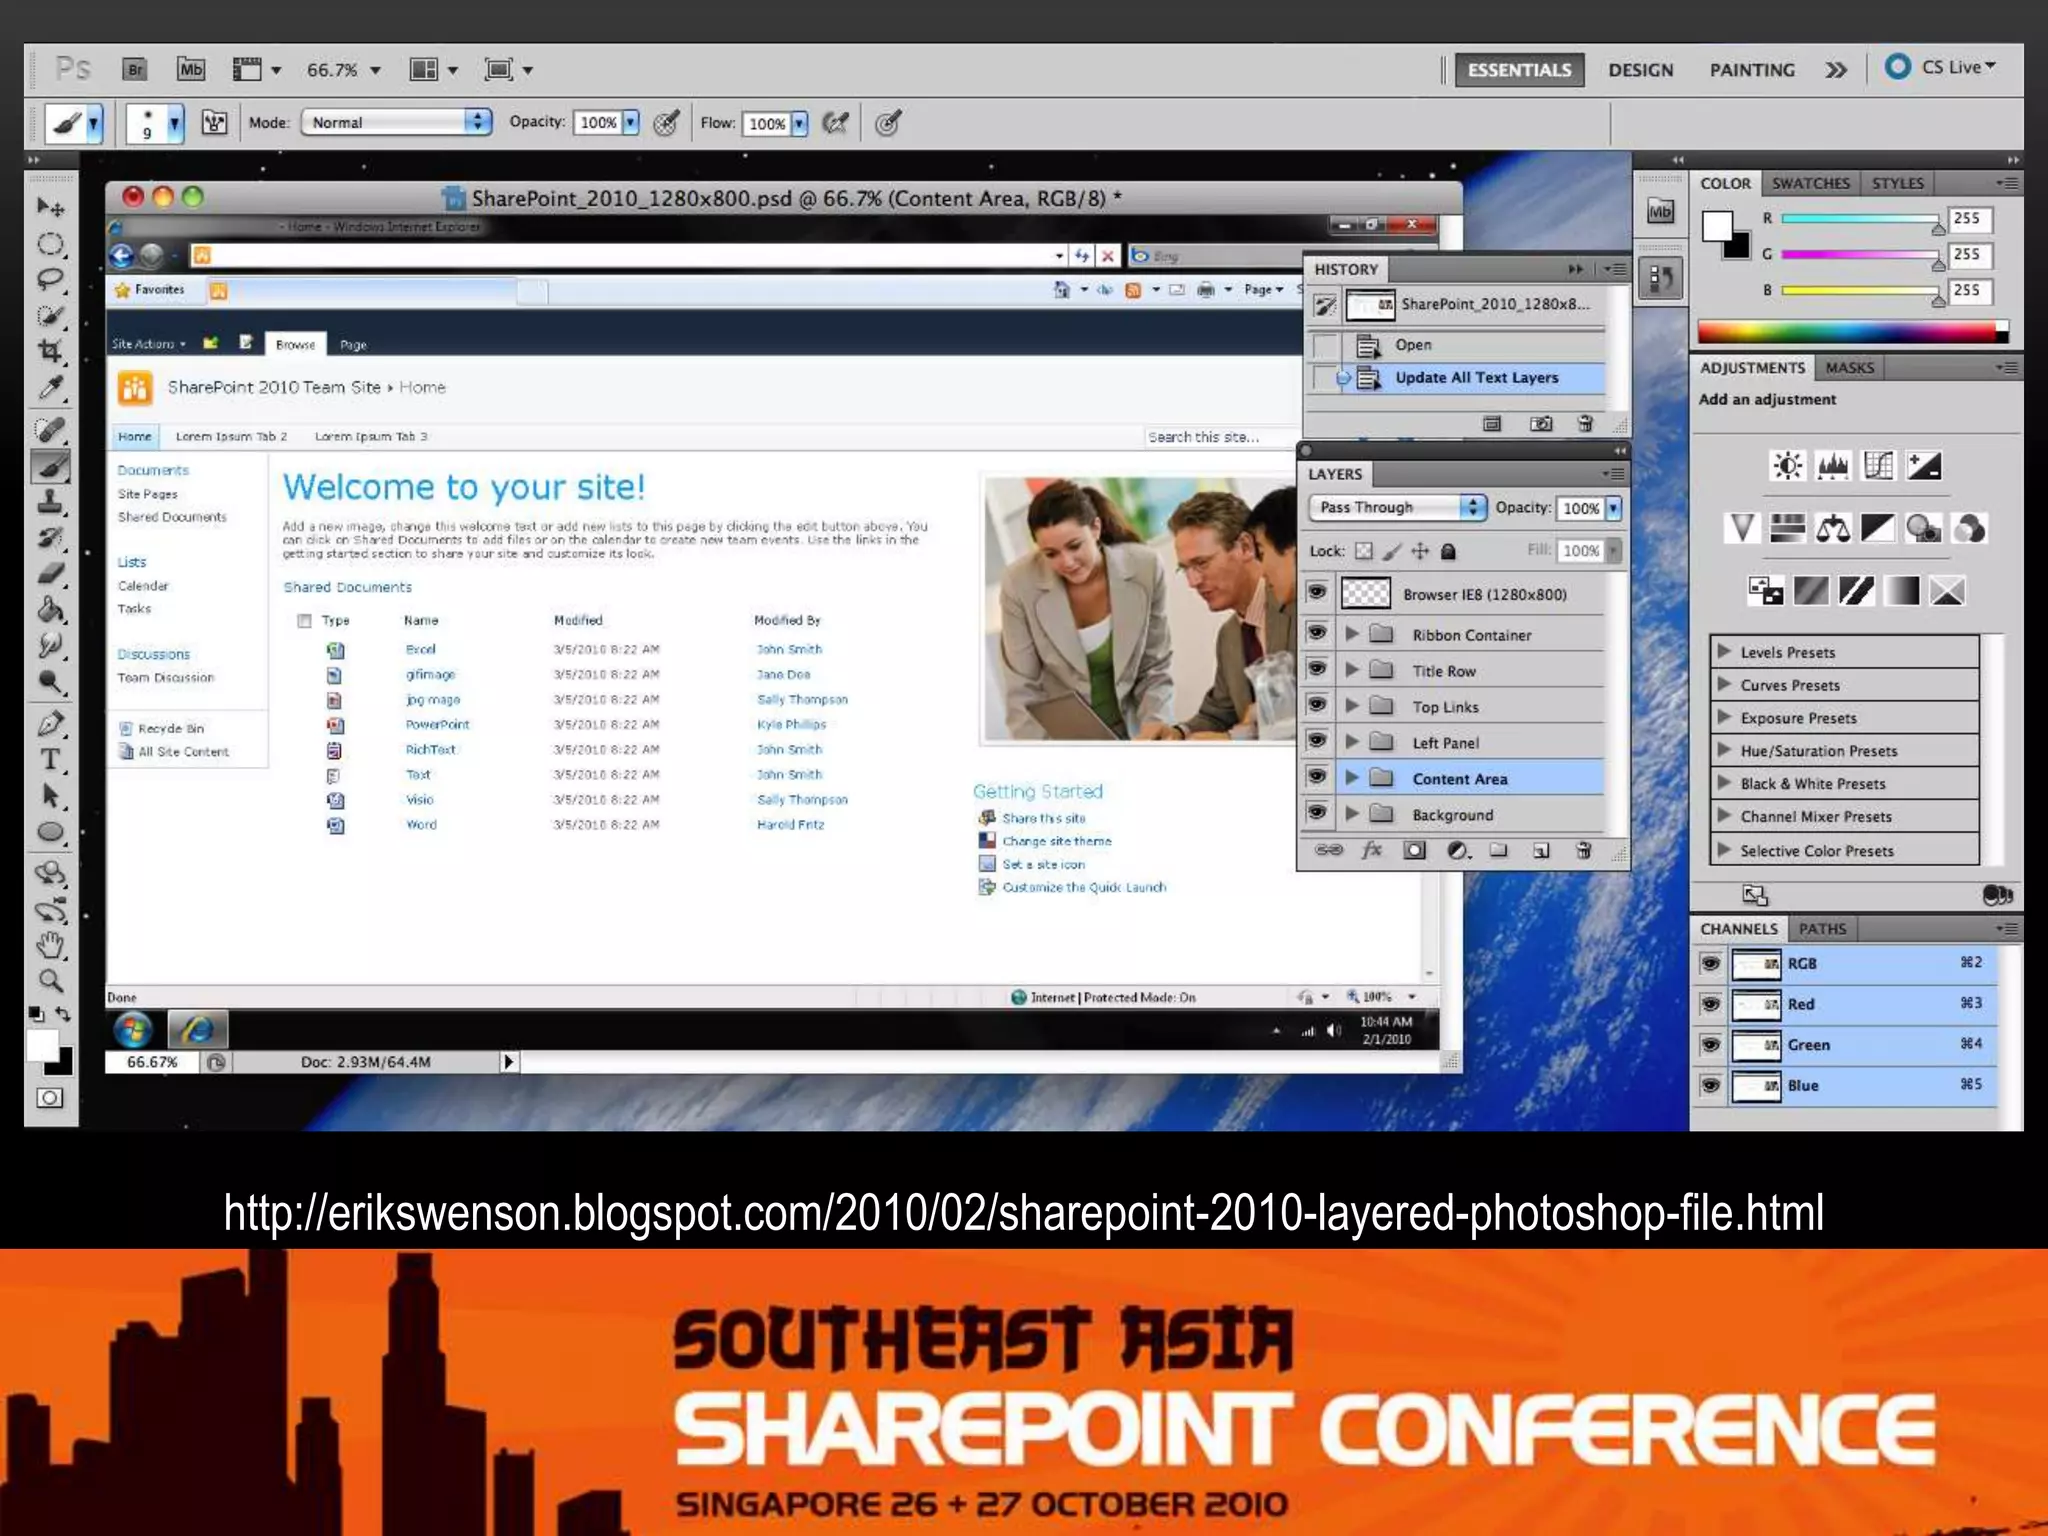Switch to the Swatches tab
The width and height of the screenshot is (2048, 1536).
1810,183
